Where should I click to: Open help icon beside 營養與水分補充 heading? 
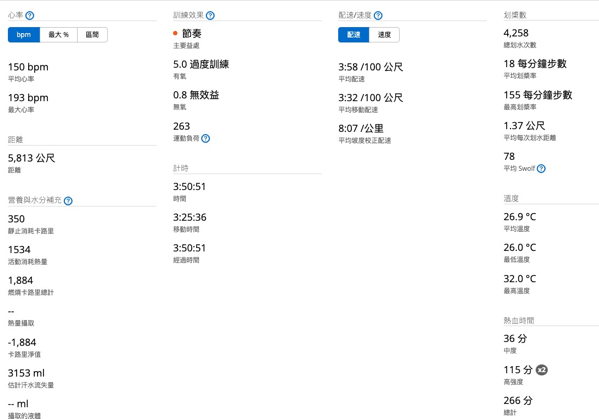(68, 201)
